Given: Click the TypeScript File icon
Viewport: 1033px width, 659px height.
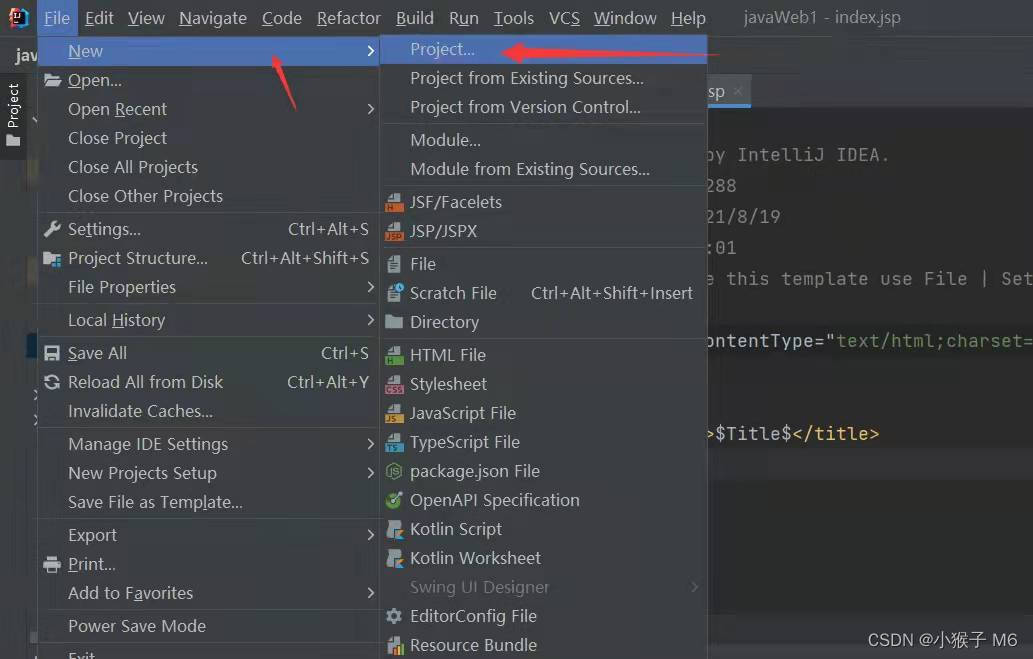Looking at the screenshot, I should [x=394, y=442].
